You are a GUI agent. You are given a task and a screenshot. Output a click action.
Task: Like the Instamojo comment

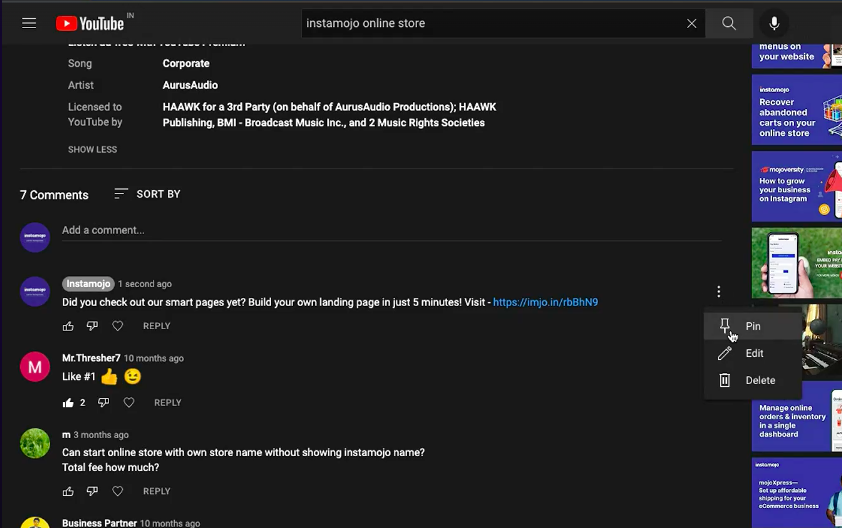[x=68, y=326]
